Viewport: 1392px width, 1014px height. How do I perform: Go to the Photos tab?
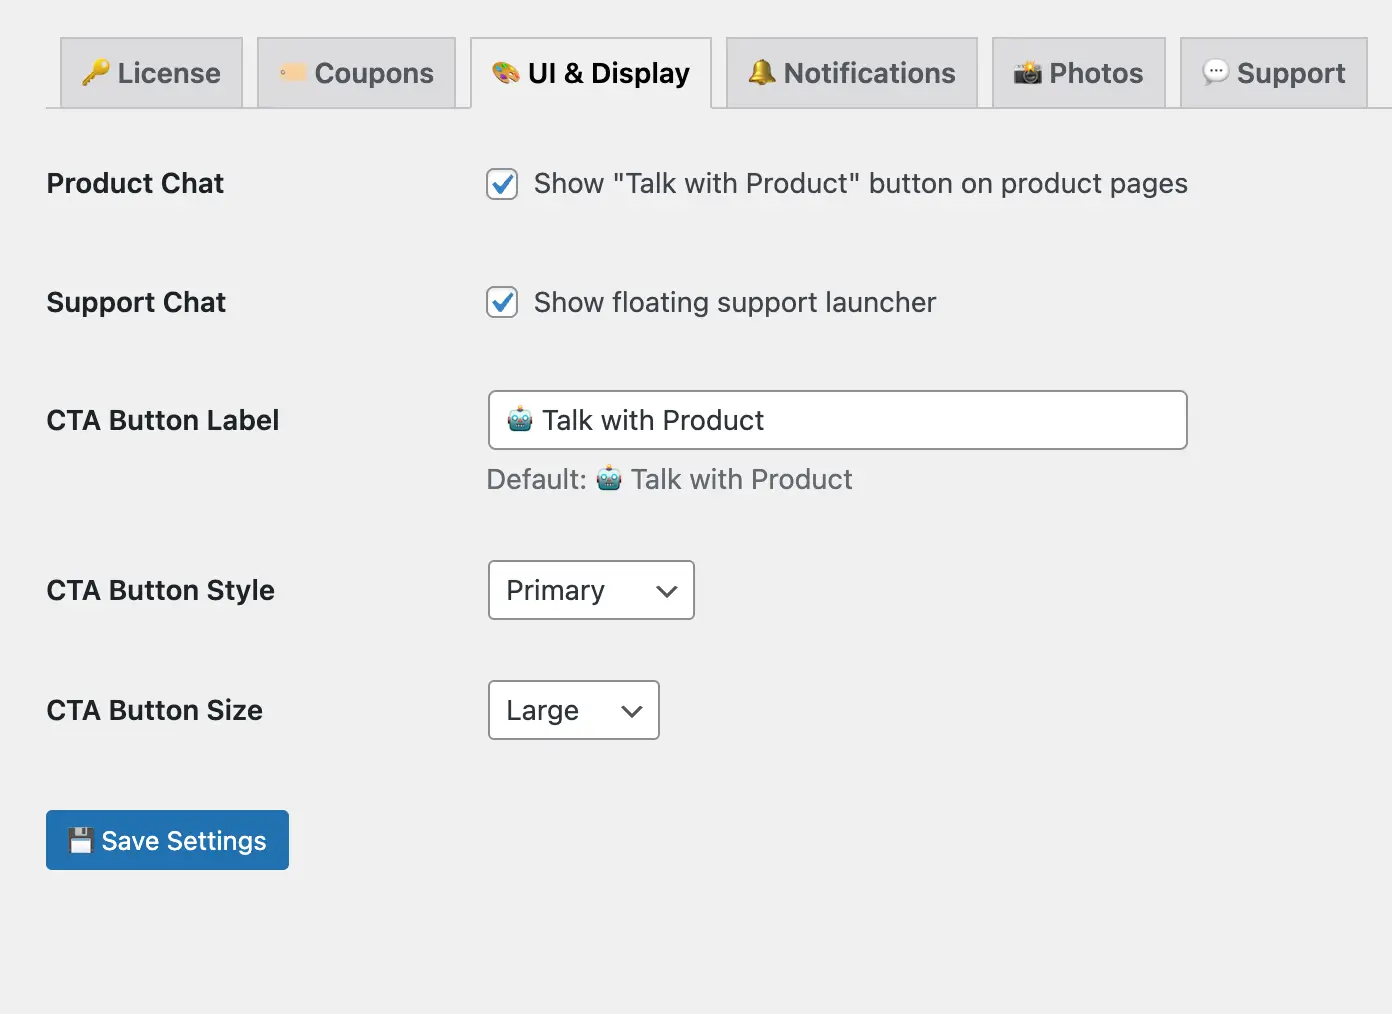[1078, 73]
